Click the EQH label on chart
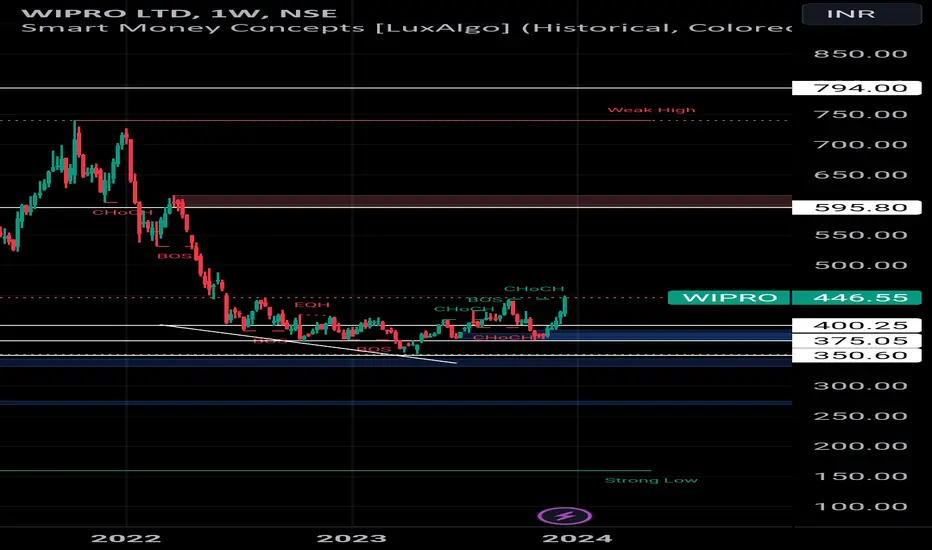 312,305
